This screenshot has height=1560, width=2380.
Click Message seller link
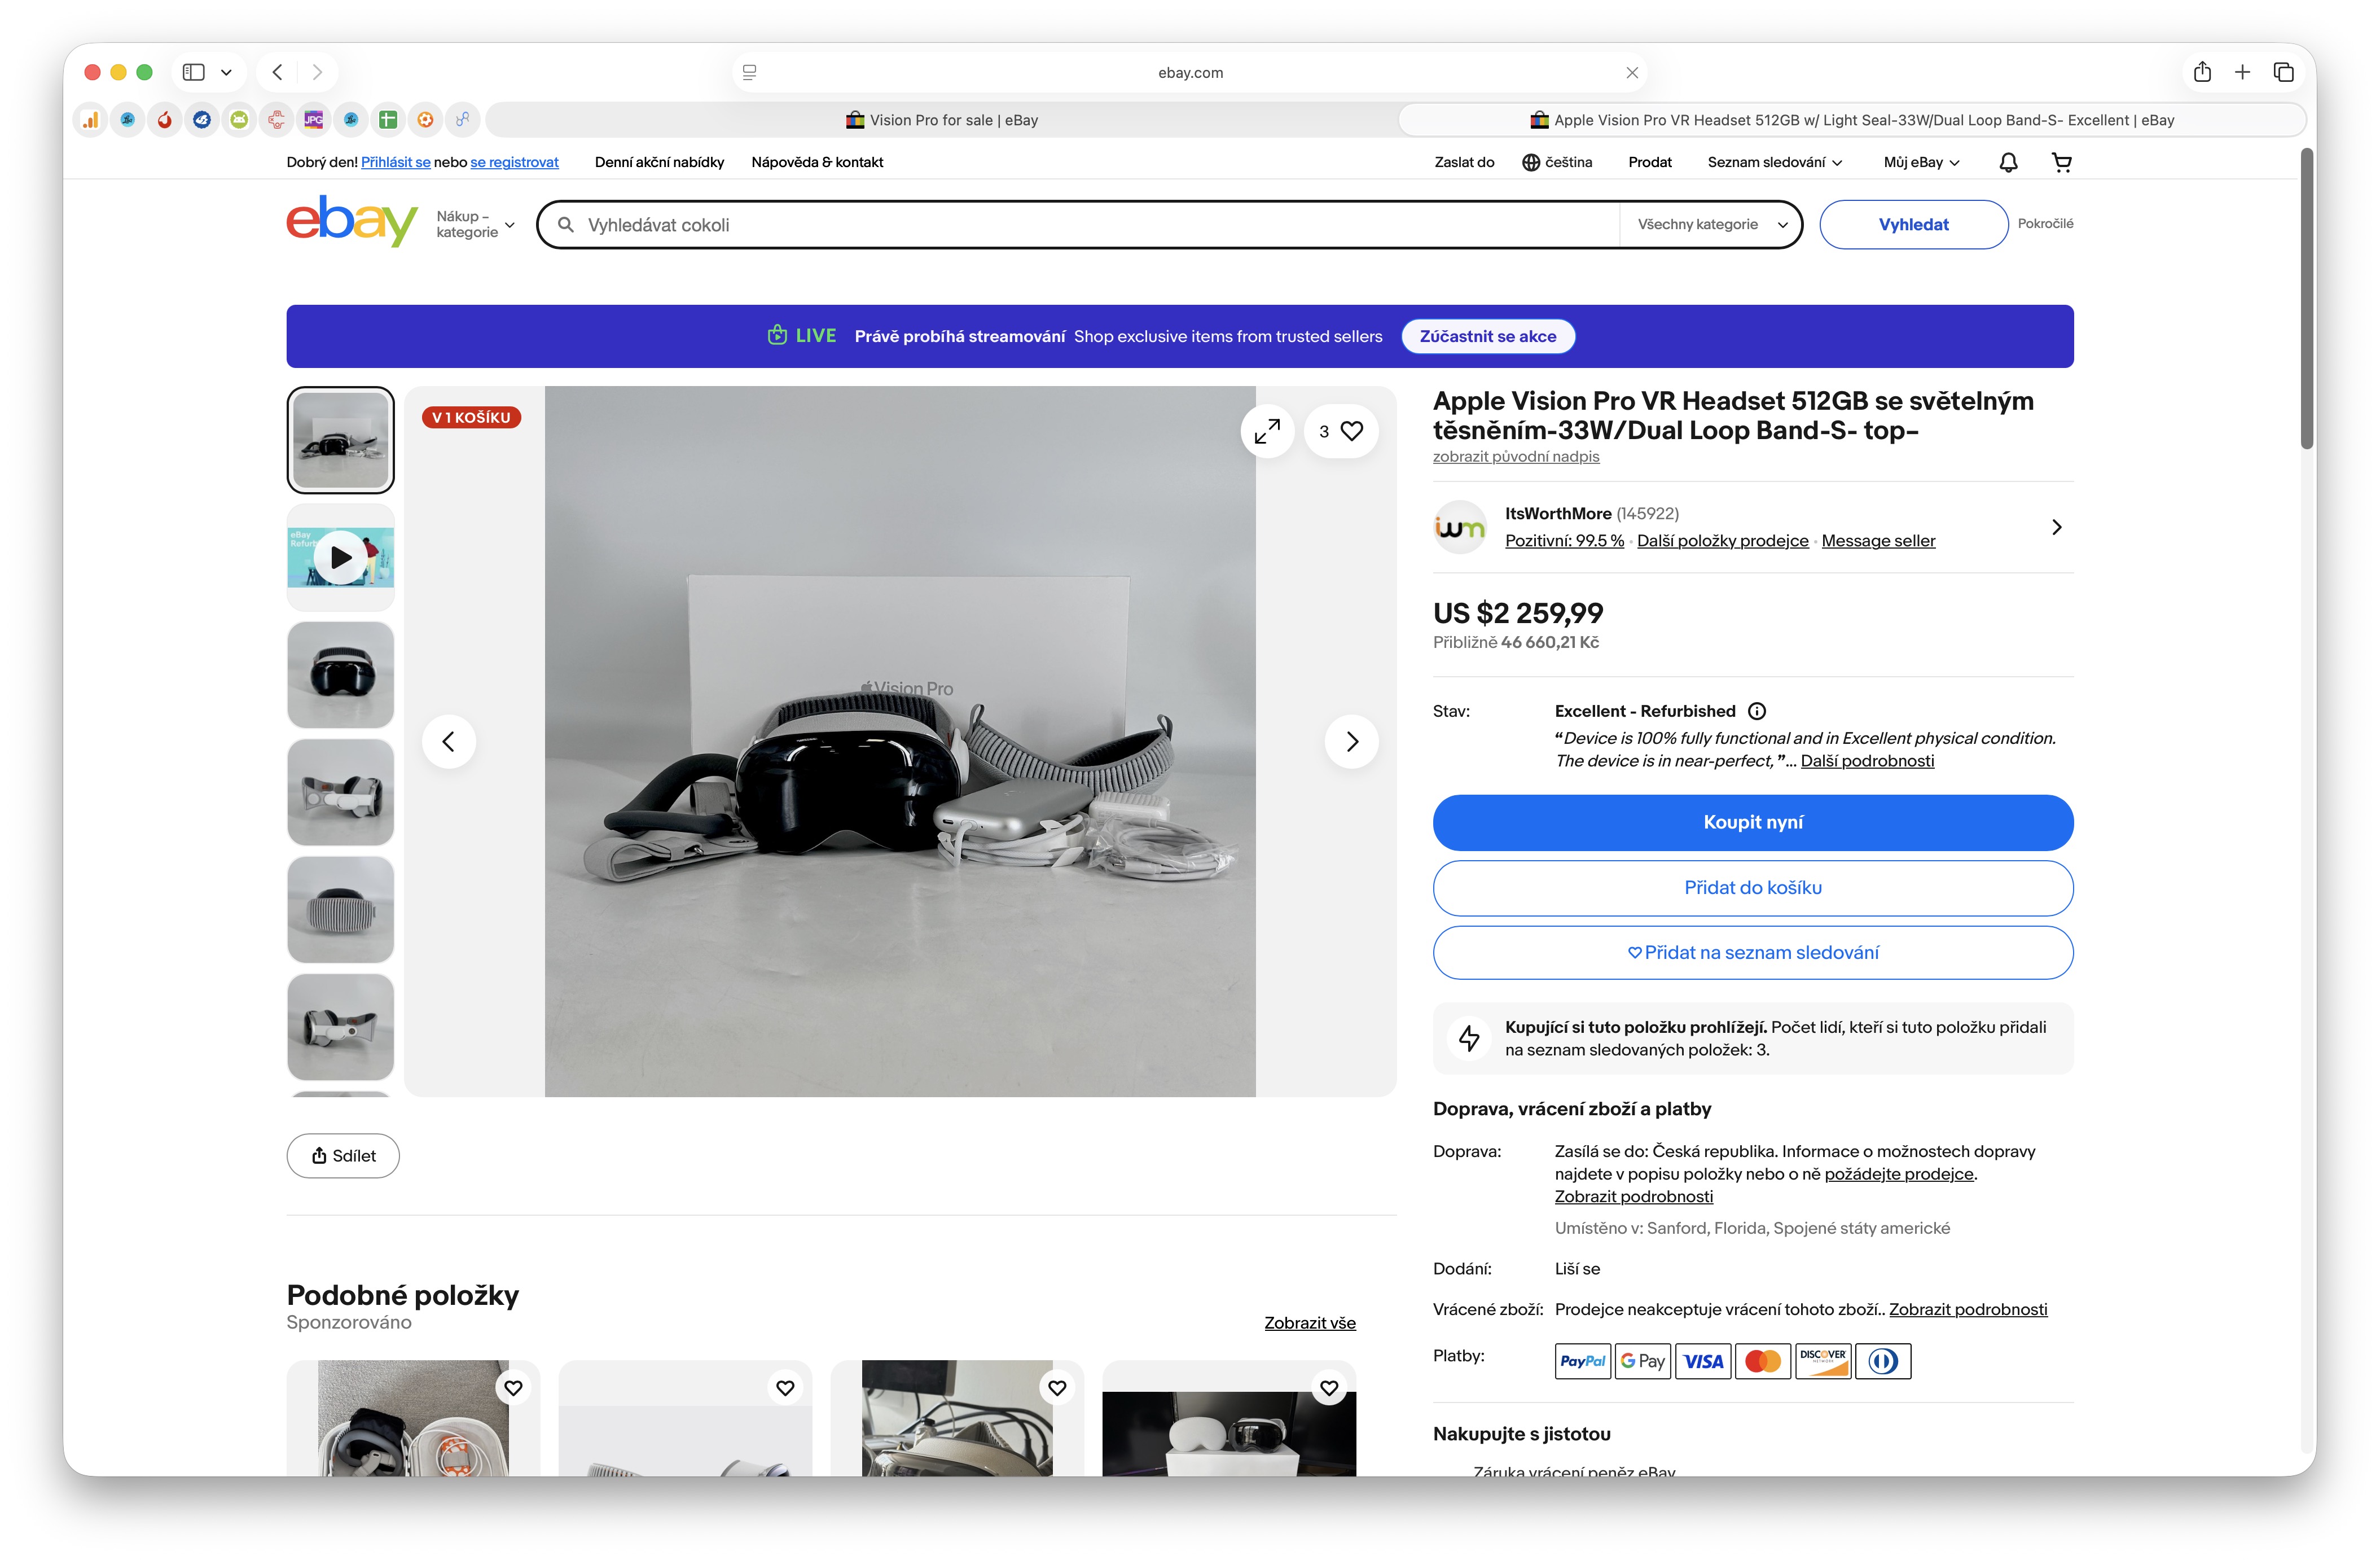pos(1877,541)
